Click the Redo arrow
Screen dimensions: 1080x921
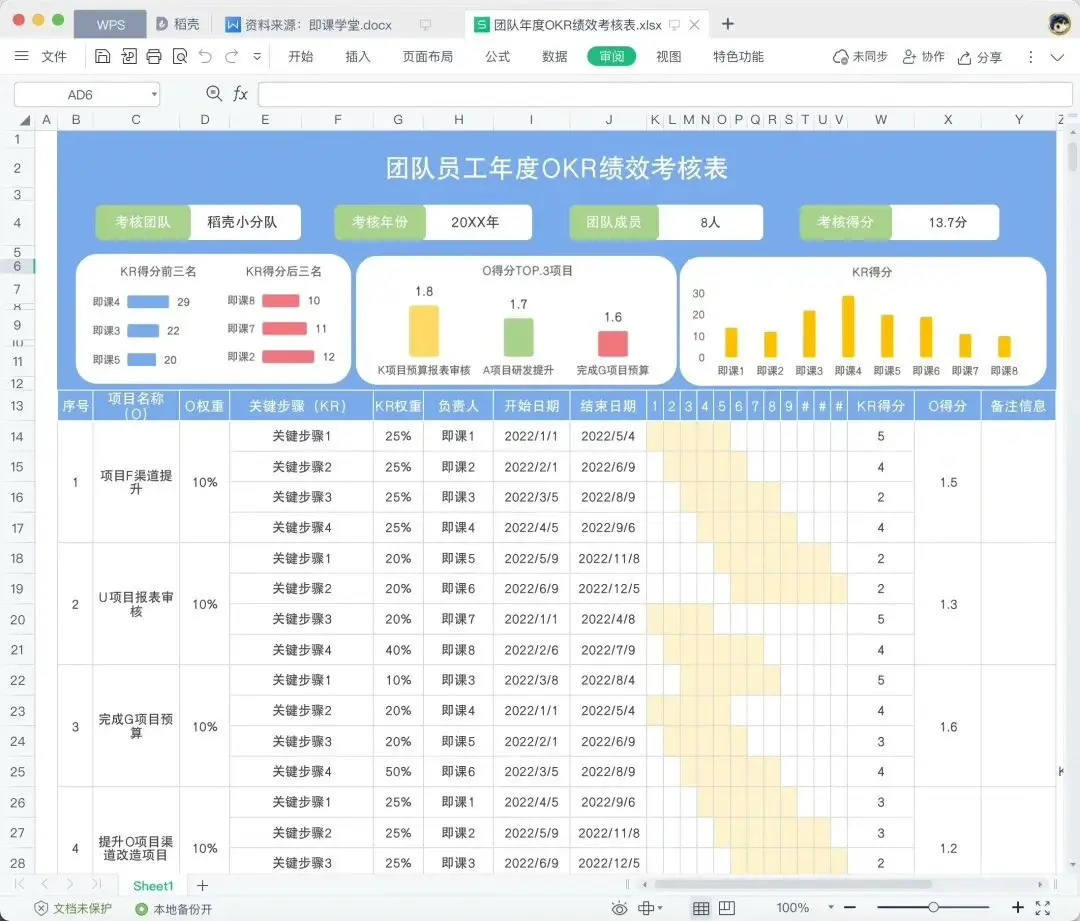231,56
